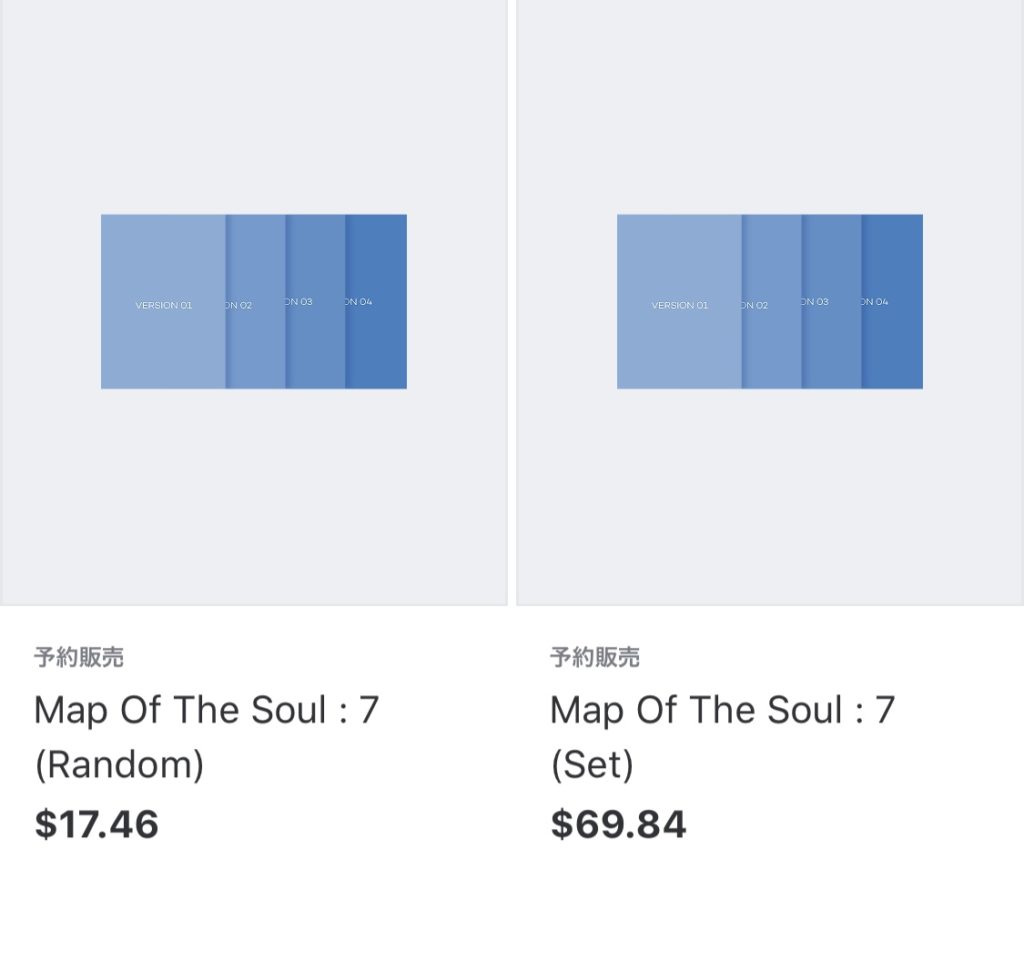
Task: Click gray area below the Set album artwork
Action: tap(770, 497)
